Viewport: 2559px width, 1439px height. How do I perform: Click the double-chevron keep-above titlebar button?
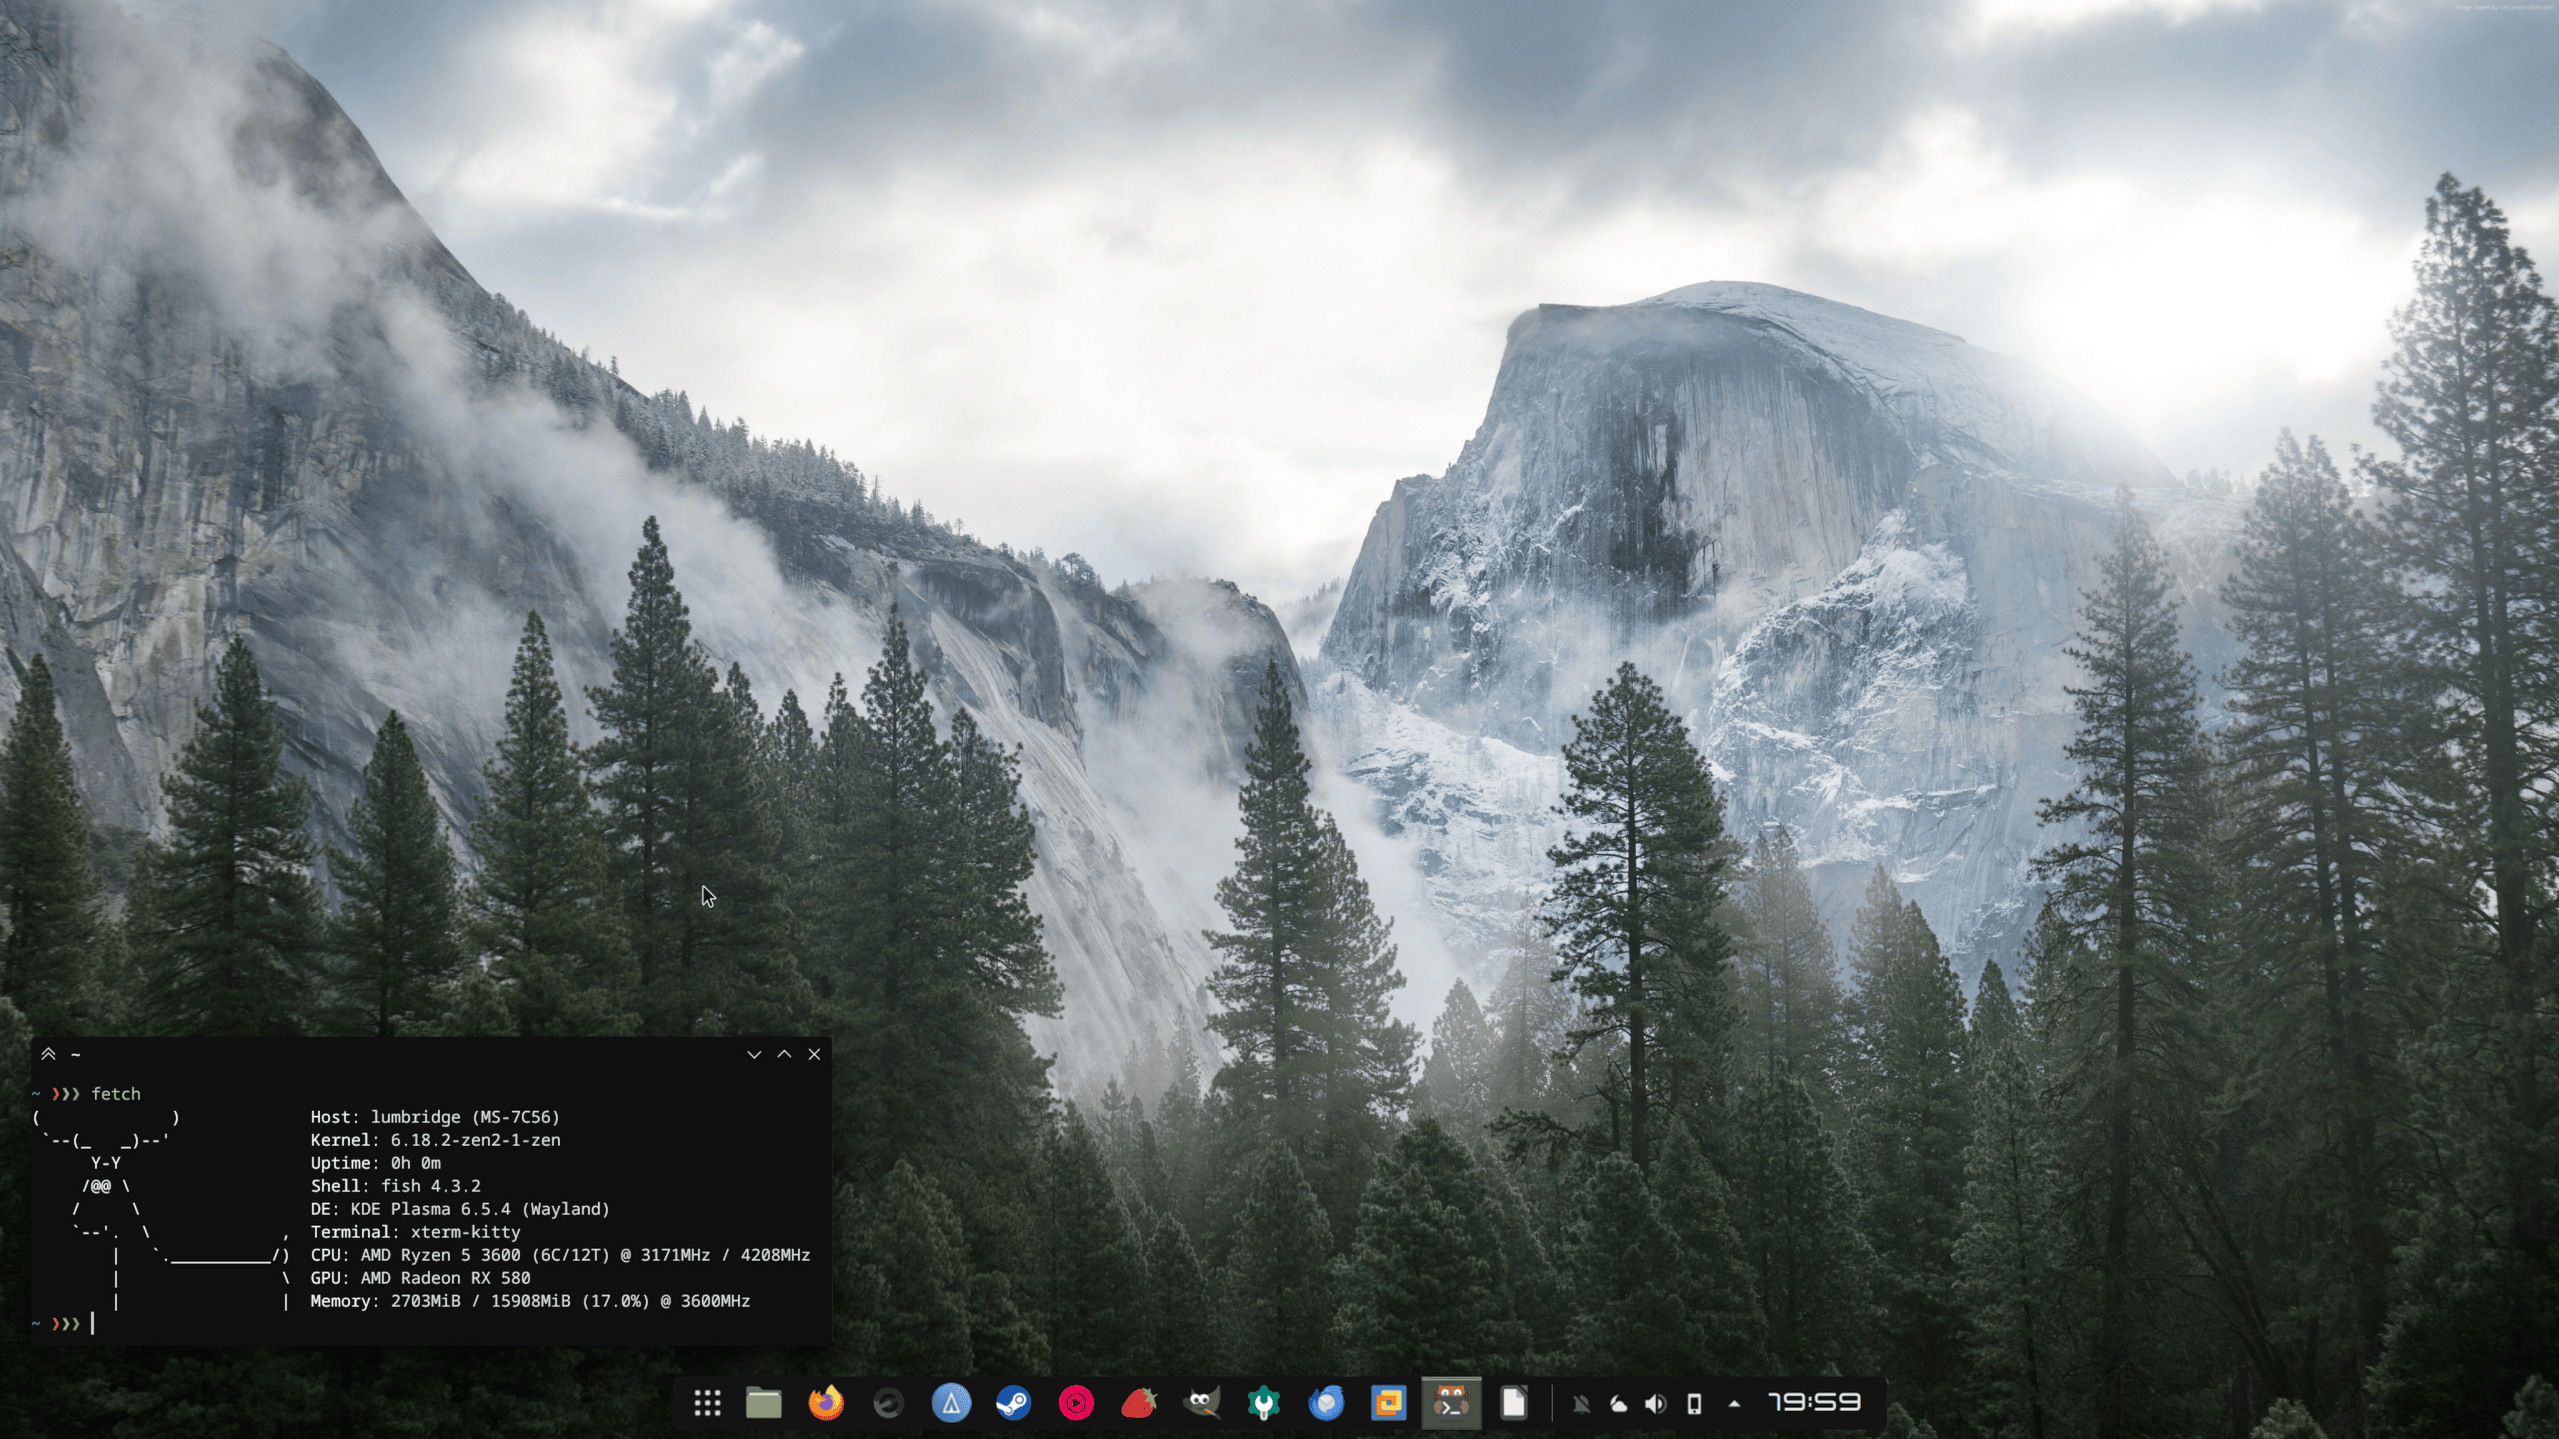click(x=48, y=1054)
